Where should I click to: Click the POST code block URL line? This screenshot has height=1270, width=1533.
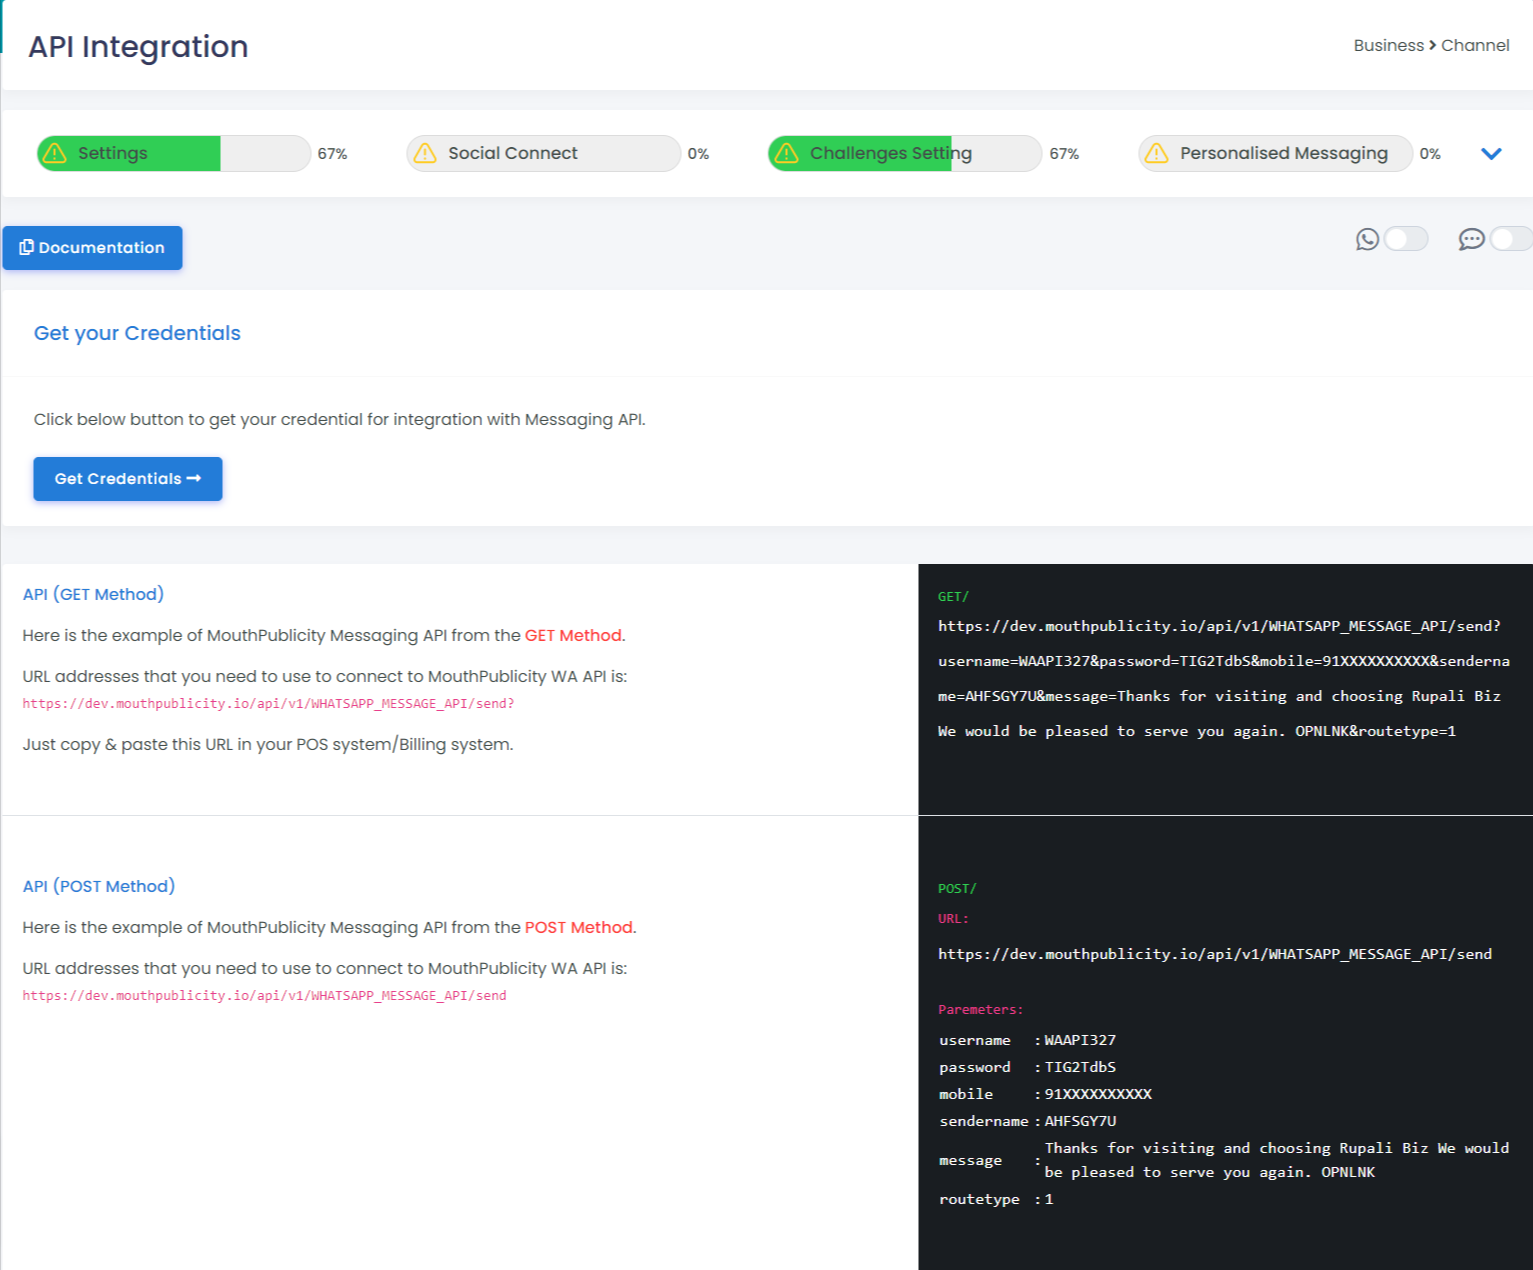point(1215,955)
